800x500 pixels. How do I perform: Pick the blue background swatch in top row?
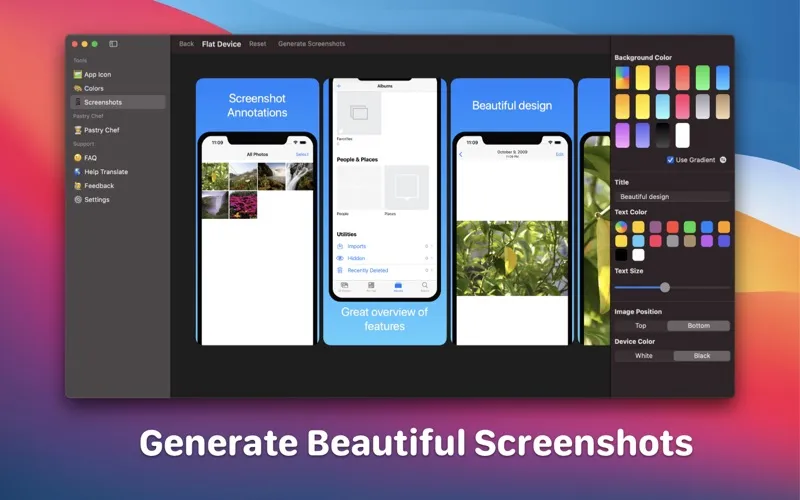[x=723, y=78]
